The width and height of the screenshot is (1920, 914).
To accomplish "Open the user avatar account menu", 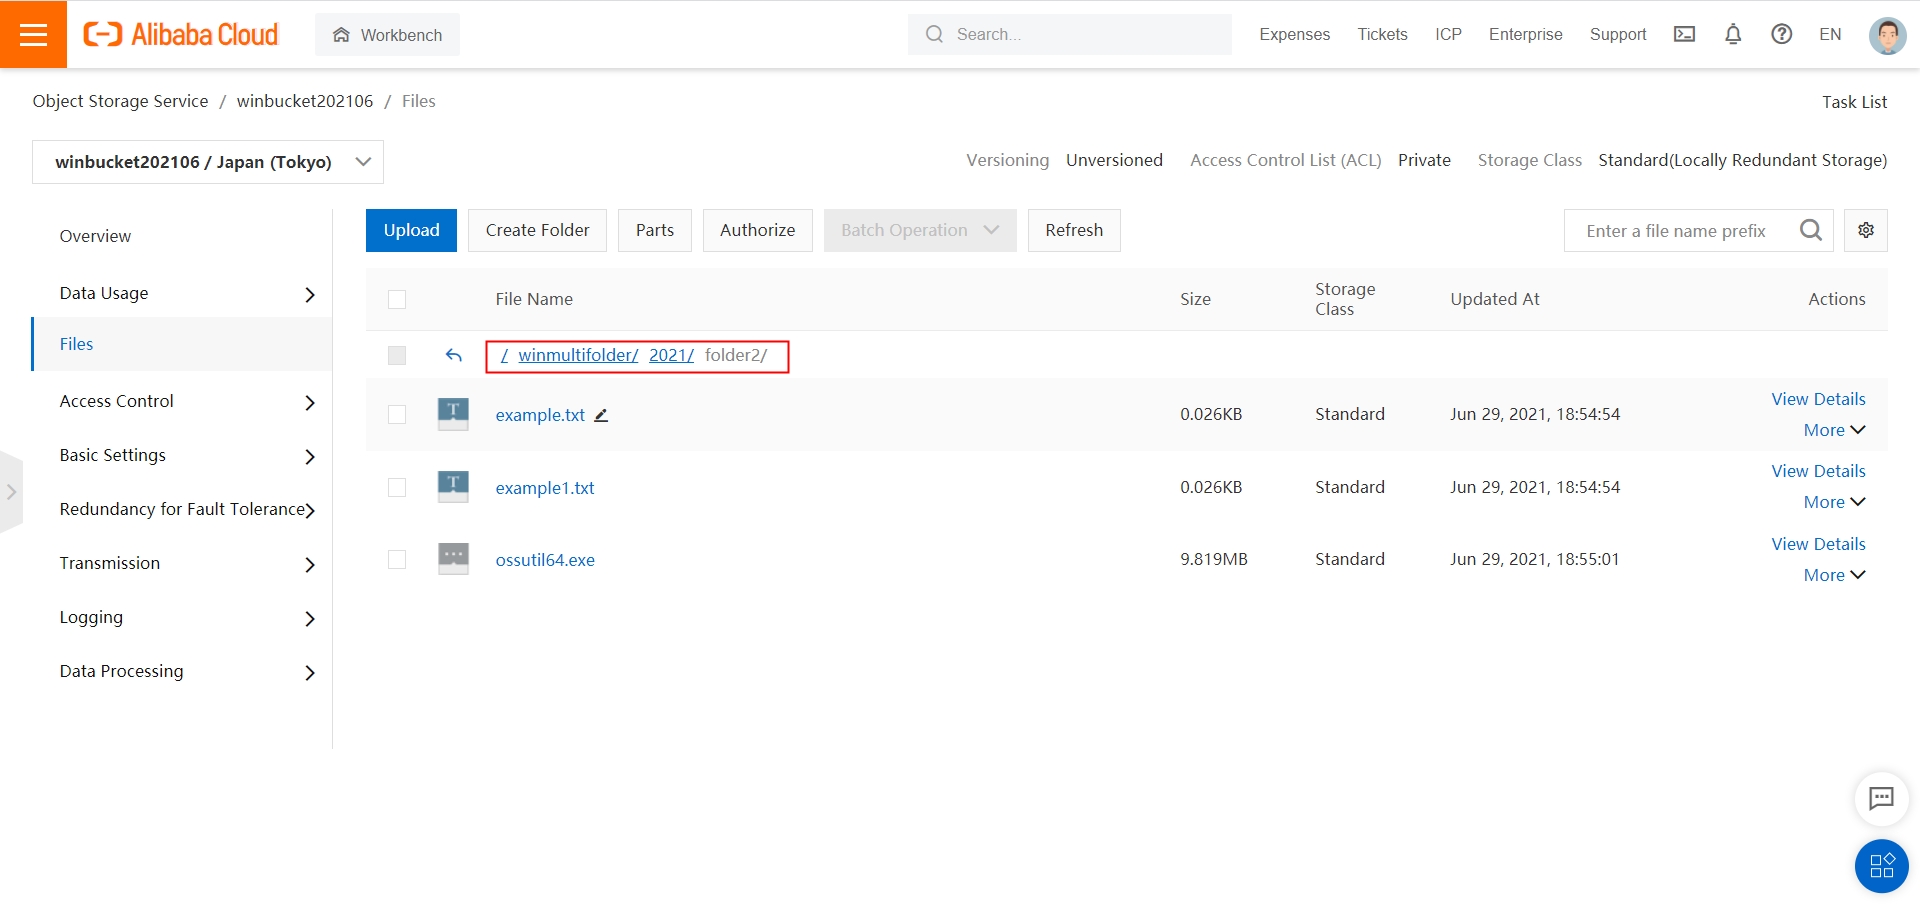I will click(1887, 35).
